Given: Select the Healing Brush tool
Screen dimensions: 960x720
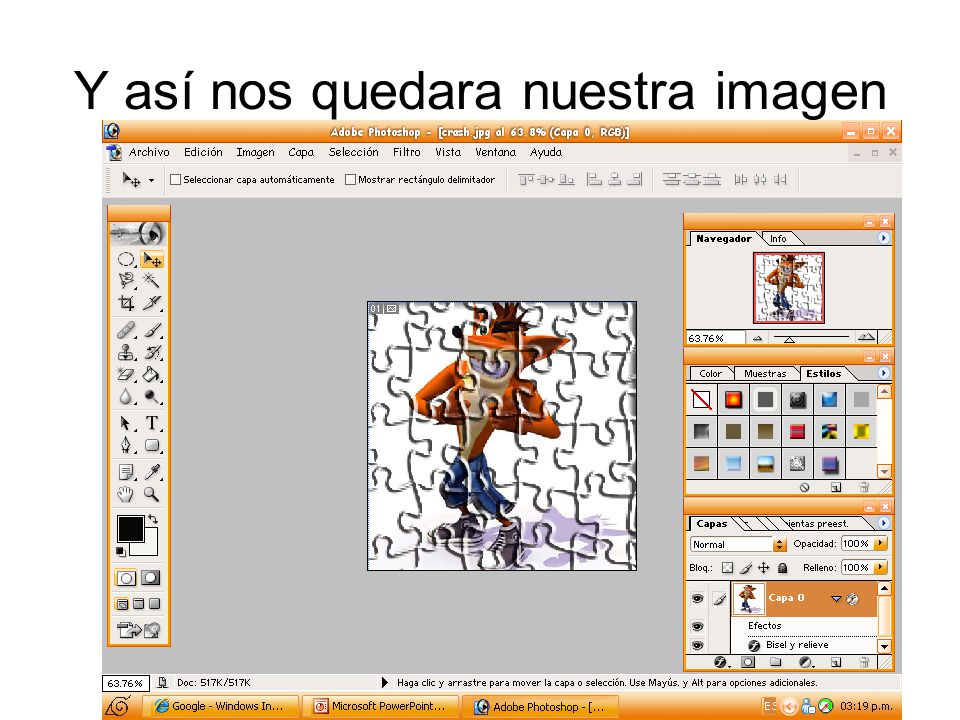Looking at the screenshot, I should pyautogui.click(x=126, y=331).
